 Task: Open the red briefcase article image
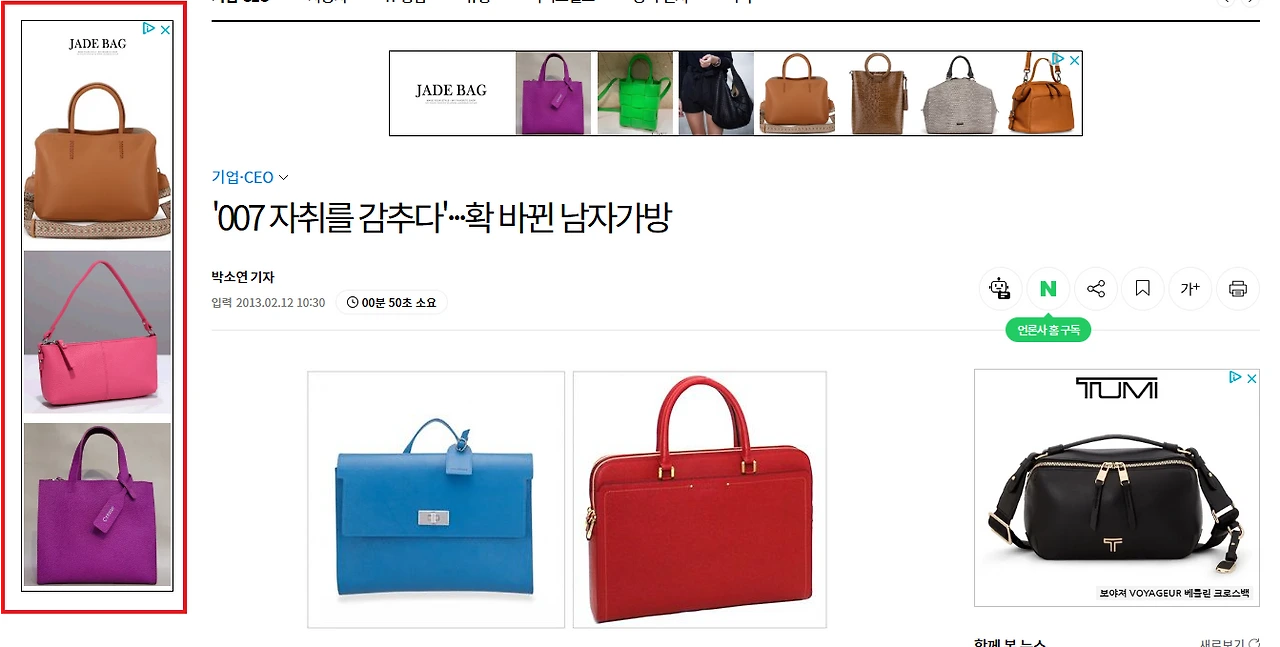pyautogui.click(x=700, y=500)
